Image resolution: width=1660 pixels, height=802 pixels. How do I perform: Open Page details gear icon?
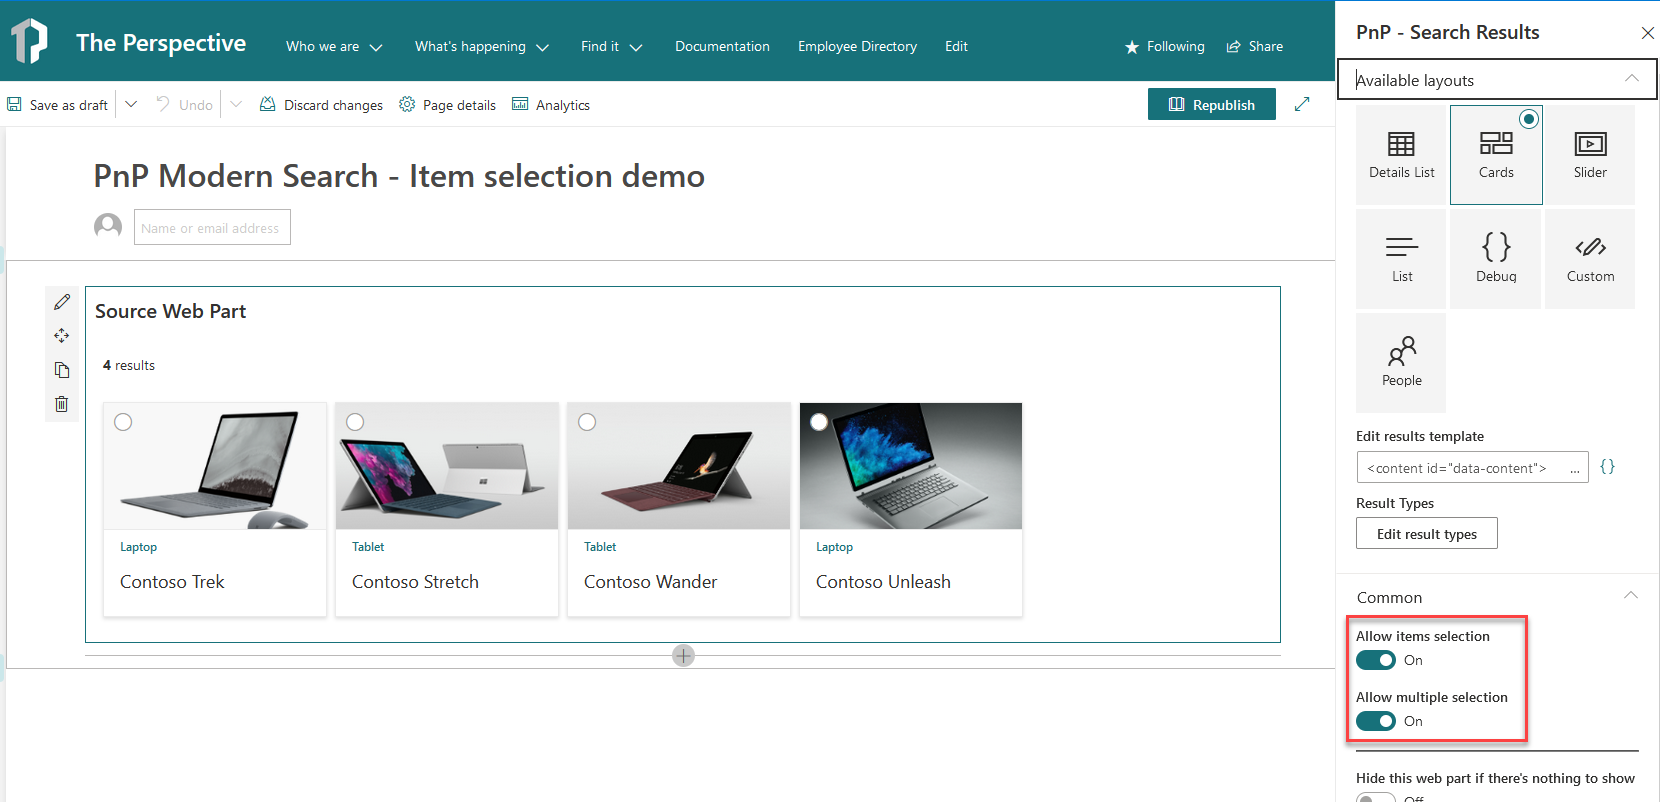407,104
